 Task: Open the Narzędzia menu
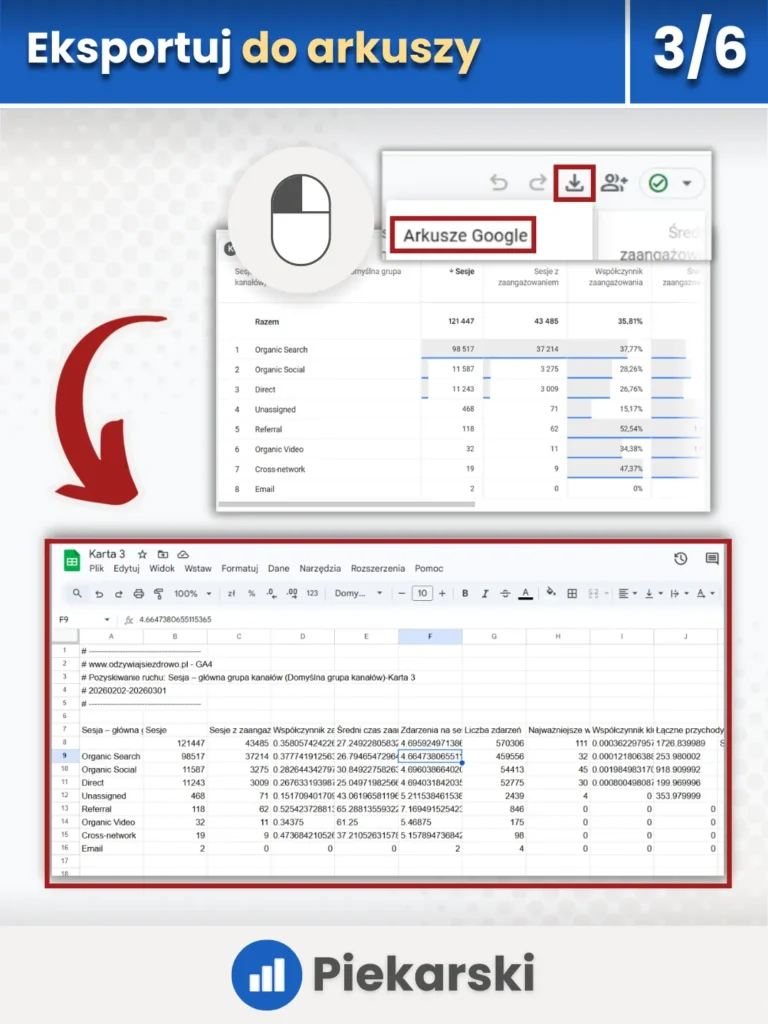tap(320, 569)
